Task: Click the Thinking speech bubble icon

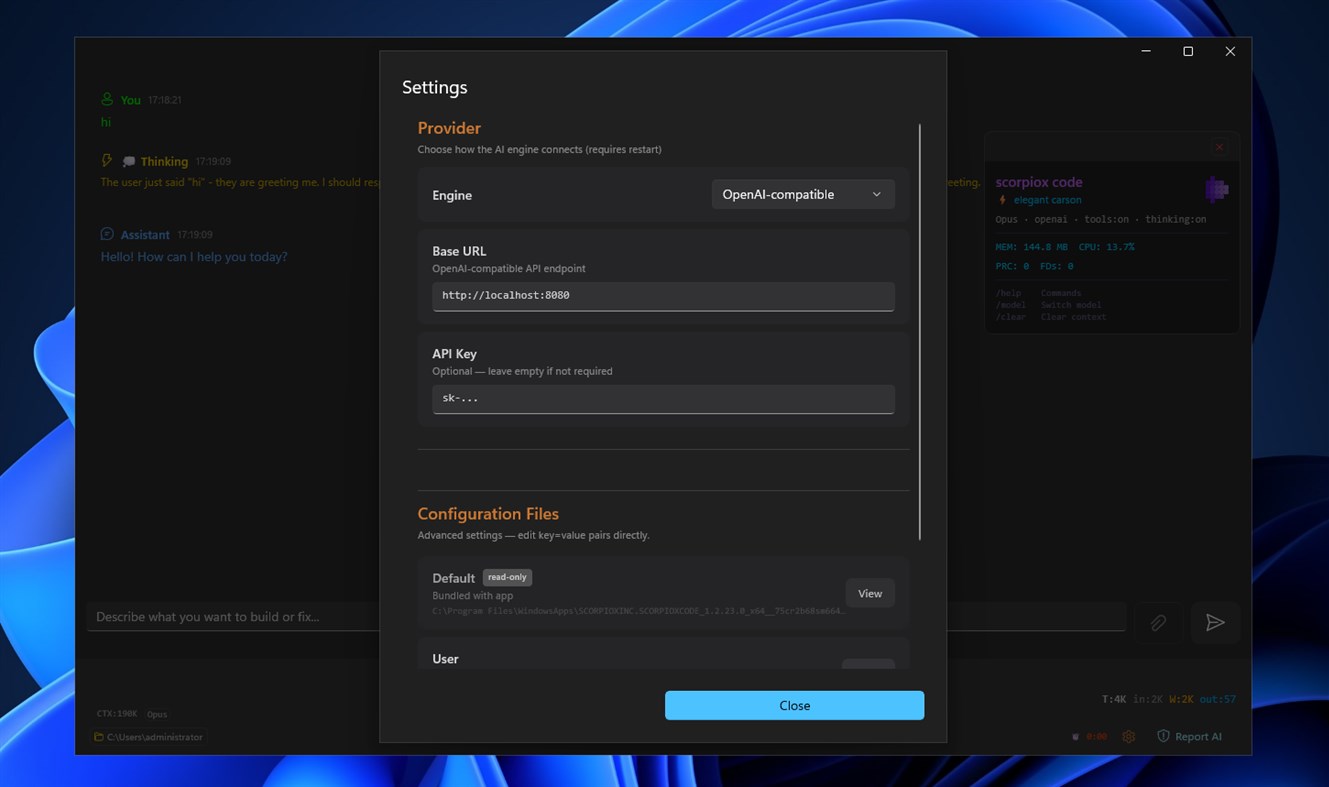Action: click(x=128, y=161)
